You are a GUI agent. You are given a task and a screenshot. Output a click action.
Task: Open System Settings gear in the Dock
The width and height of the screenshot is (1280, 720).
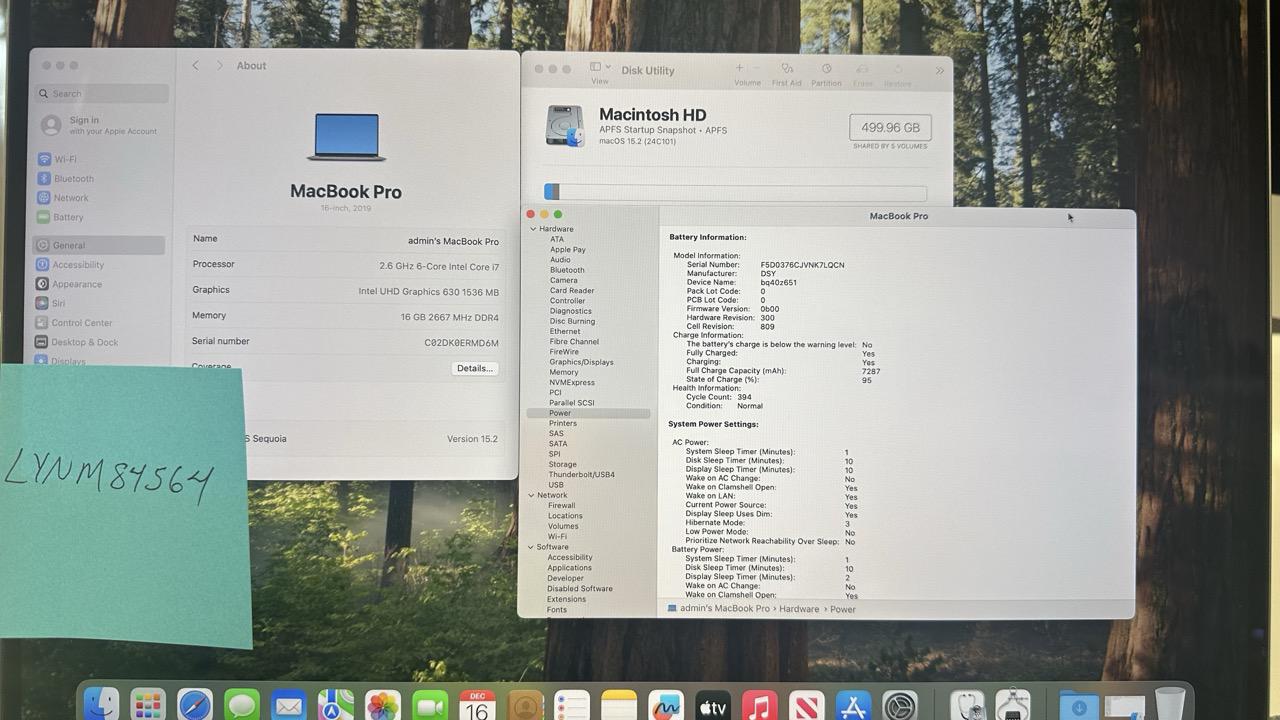(x=901, y=706)
